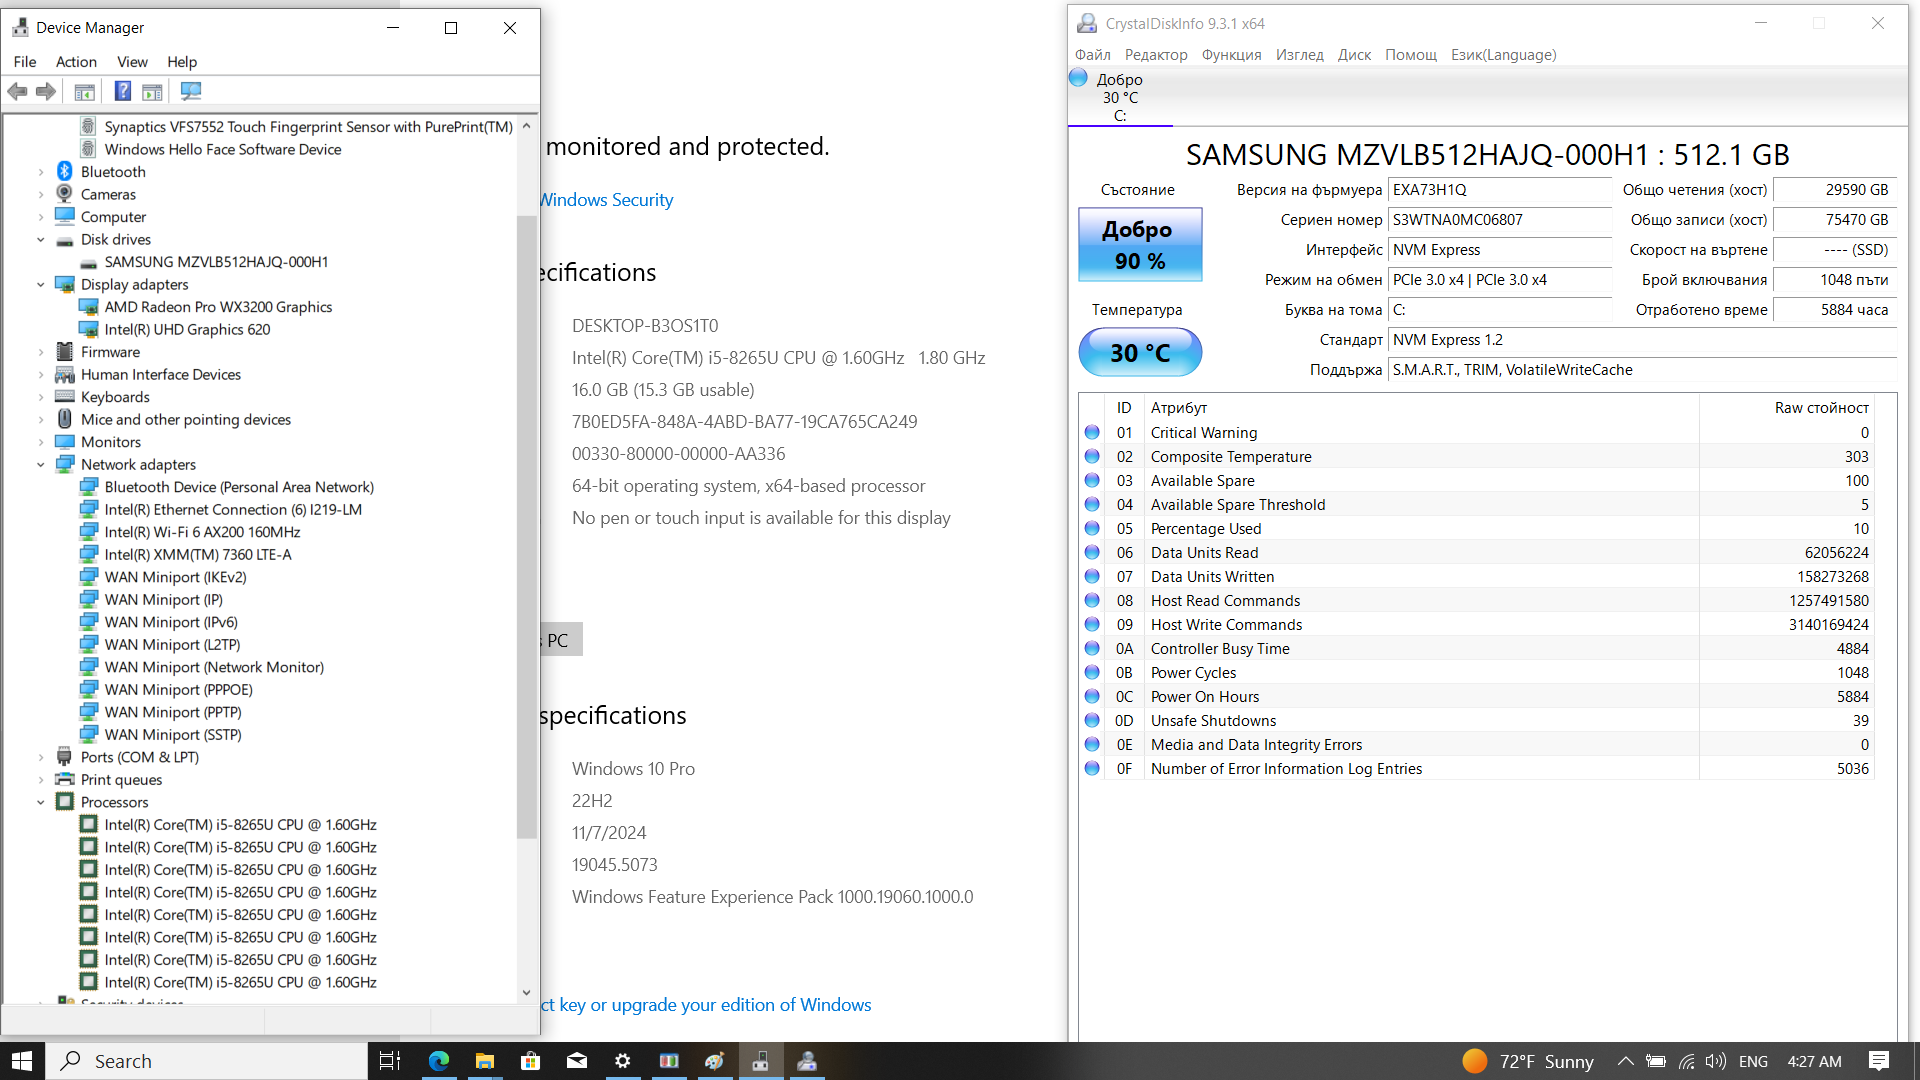Click the Добро 90 % health status button
The width and height of the screenshot is (1920, 1080).
(x=1140, y=244)
